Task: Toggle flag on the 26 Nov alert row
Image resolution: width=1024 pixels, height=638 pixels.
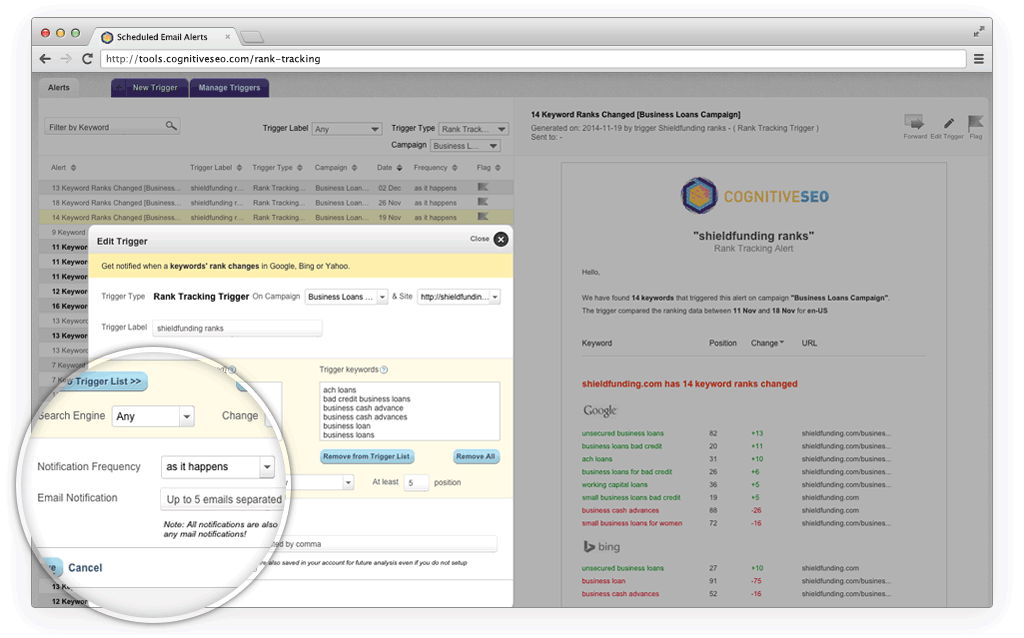Action: [483, 202]
